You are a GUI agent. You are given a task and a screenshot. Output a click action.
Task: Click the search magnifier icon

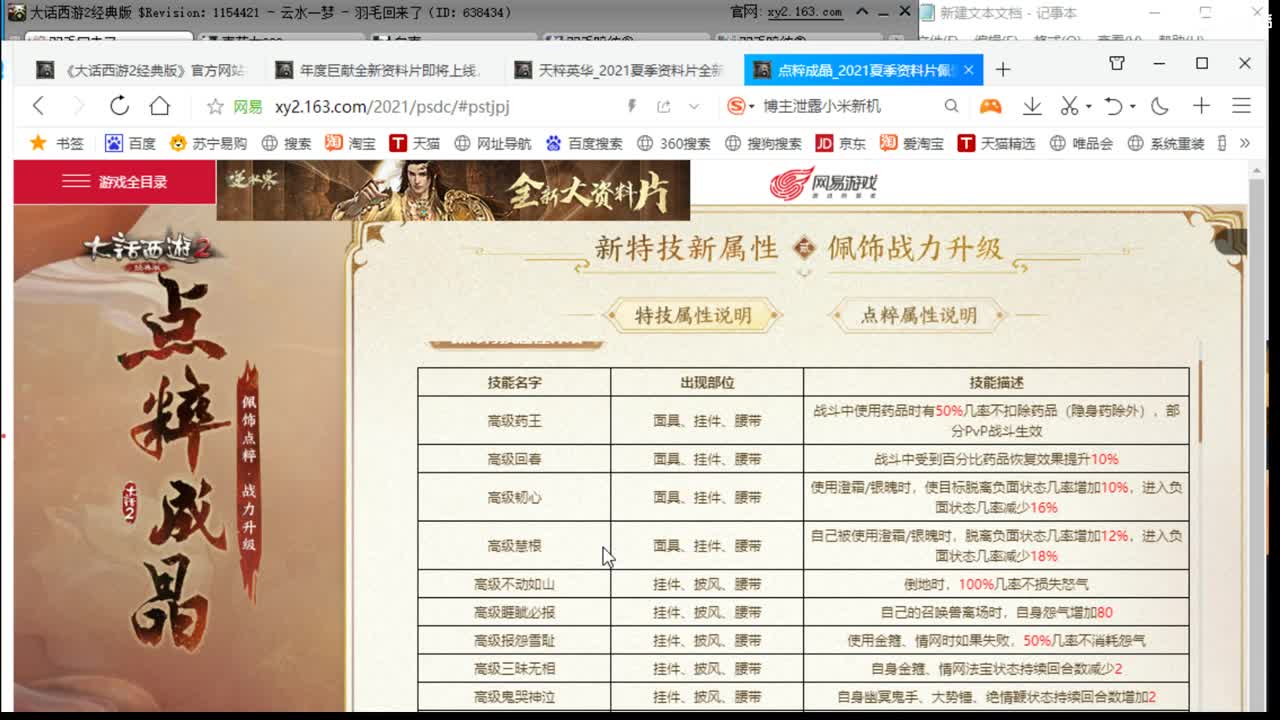(951, 106)
